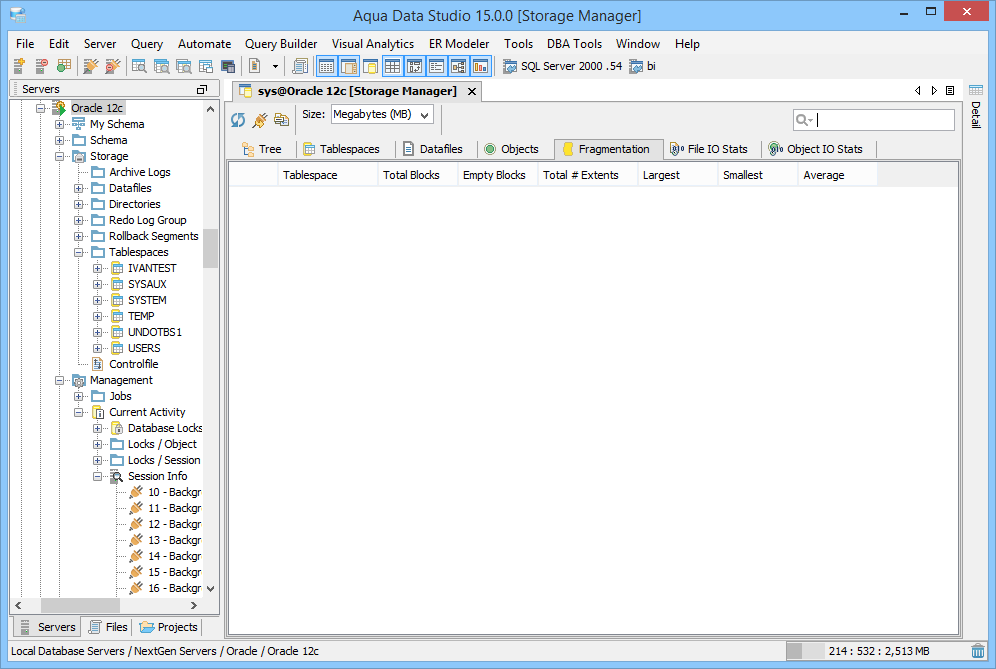Click the dark terminal window toolbar icon

[x=228, y=65]
